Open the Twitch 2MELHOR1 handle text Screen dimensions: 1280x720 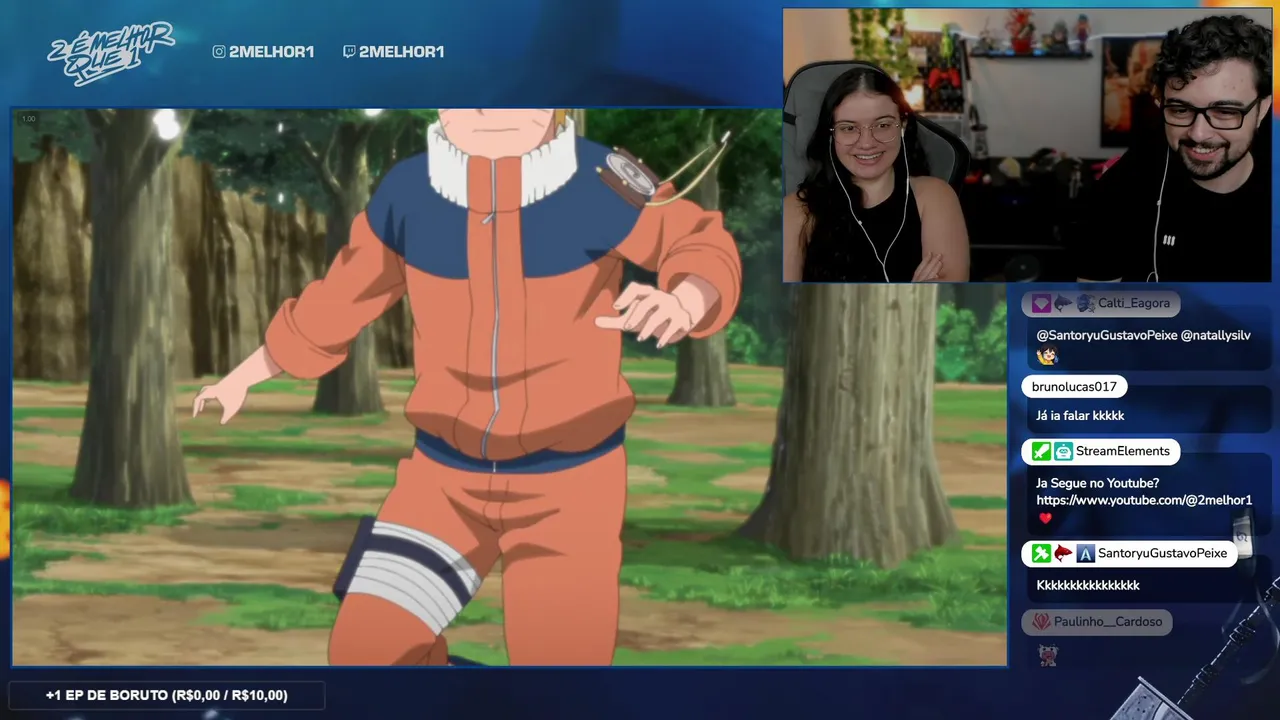click(x=402, y=52)
